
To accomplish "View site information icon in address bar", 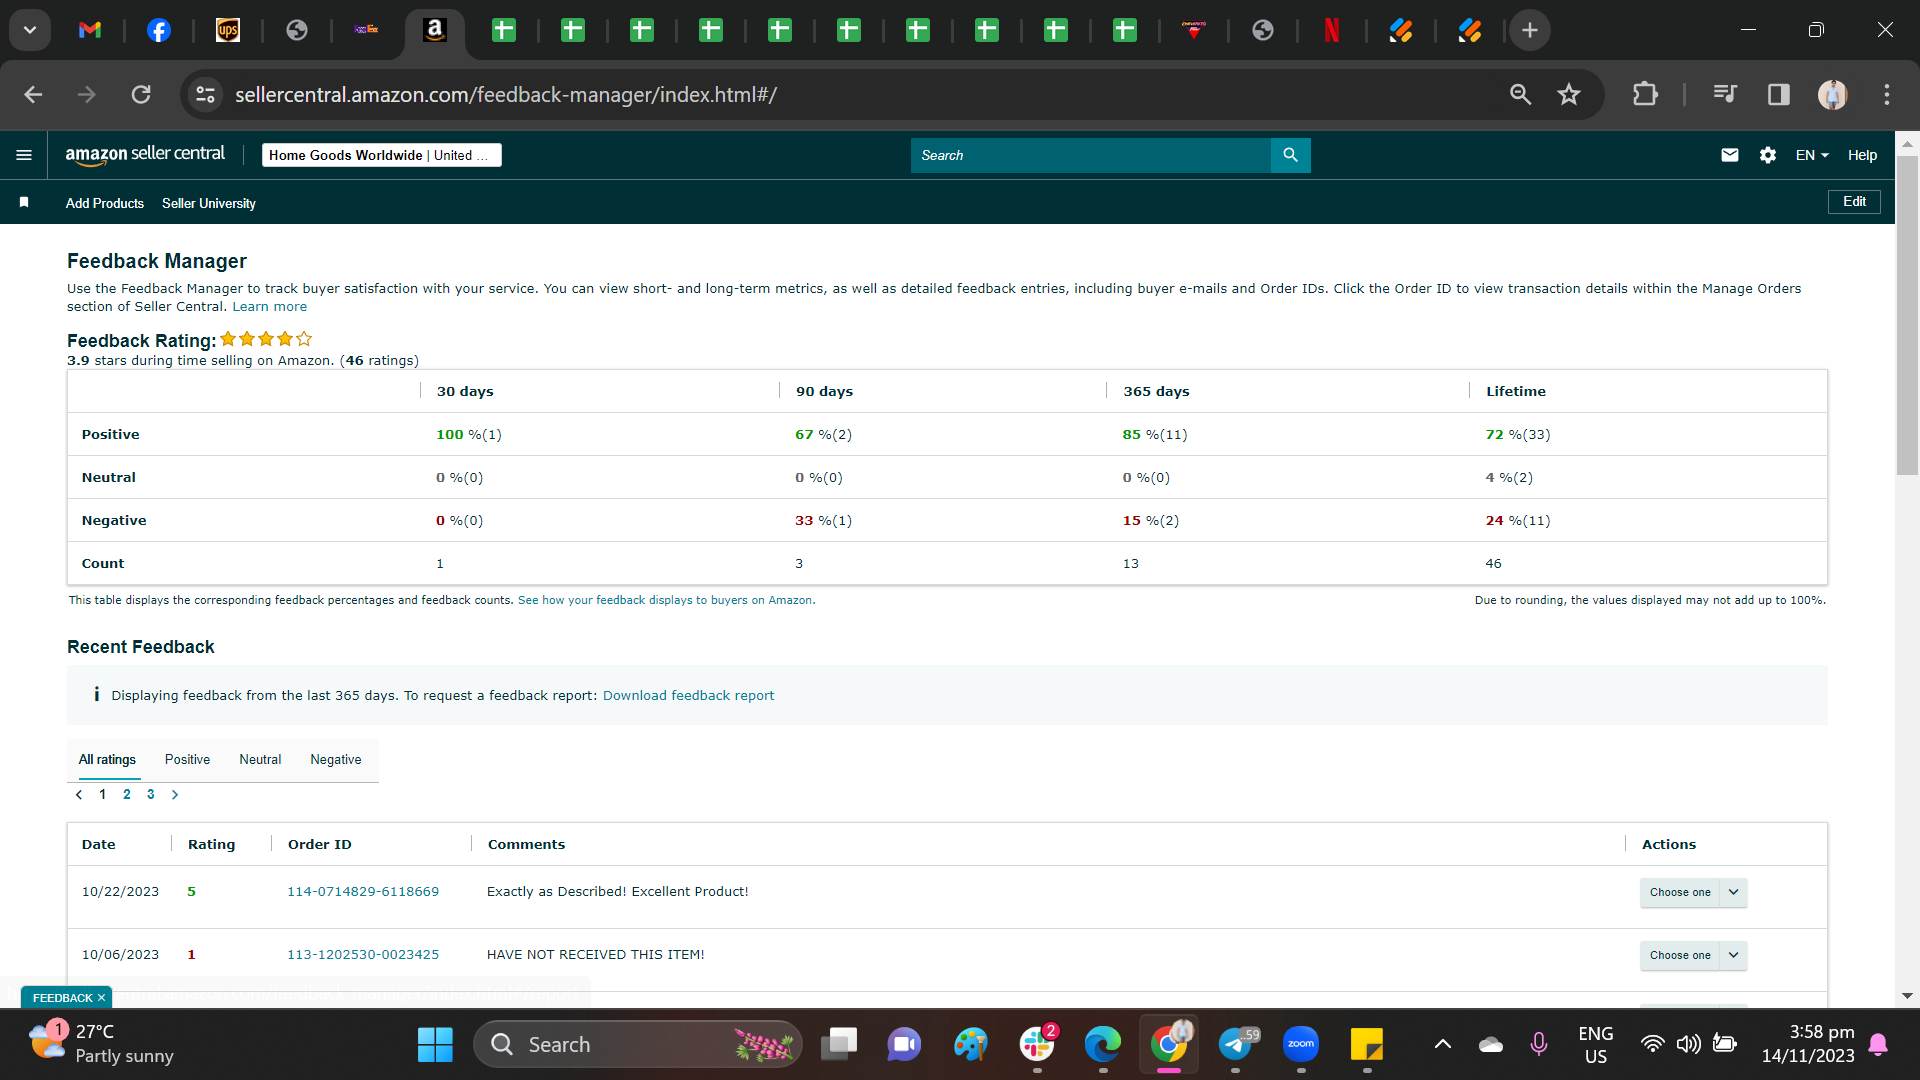I will click(x=205, y=94).
